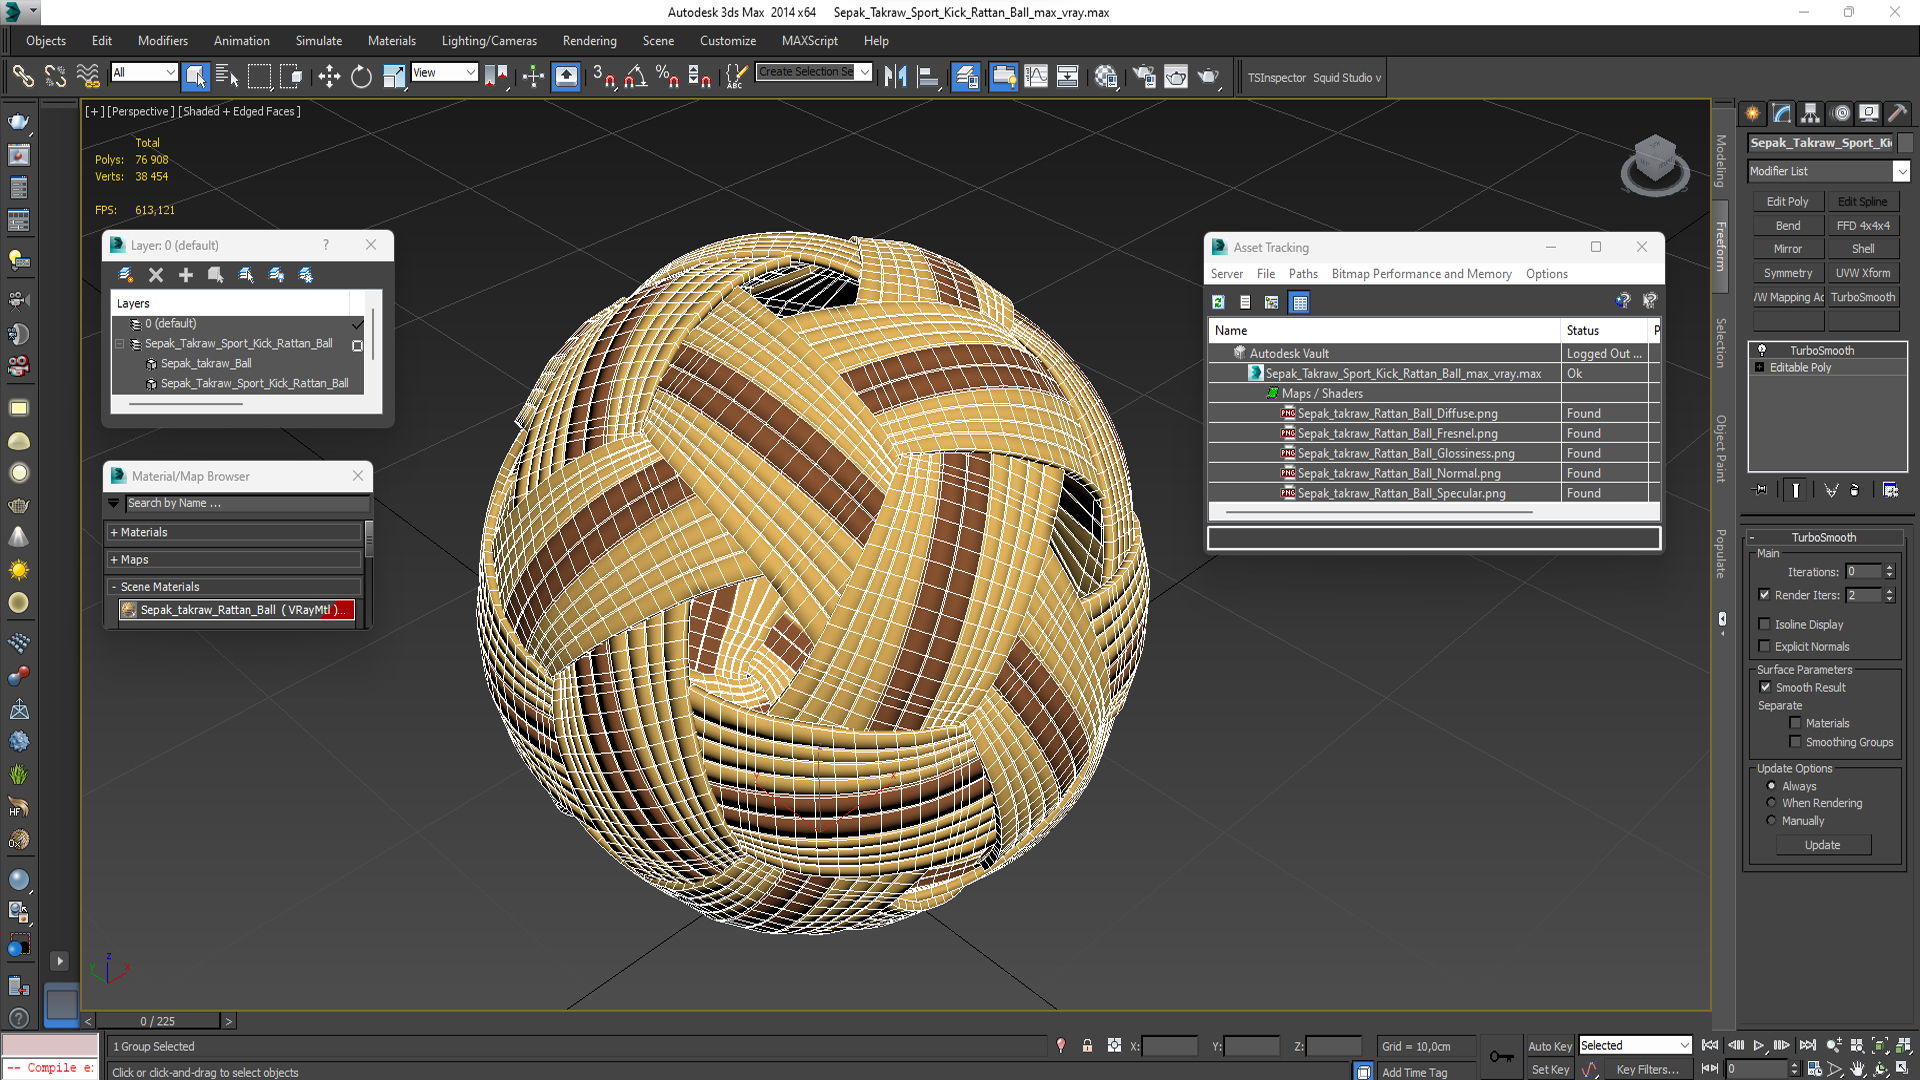This screenshot has height=1080, width=1920.
Task: Collapse the TurboSmooth rollout
Action: tap(1823, 537)
